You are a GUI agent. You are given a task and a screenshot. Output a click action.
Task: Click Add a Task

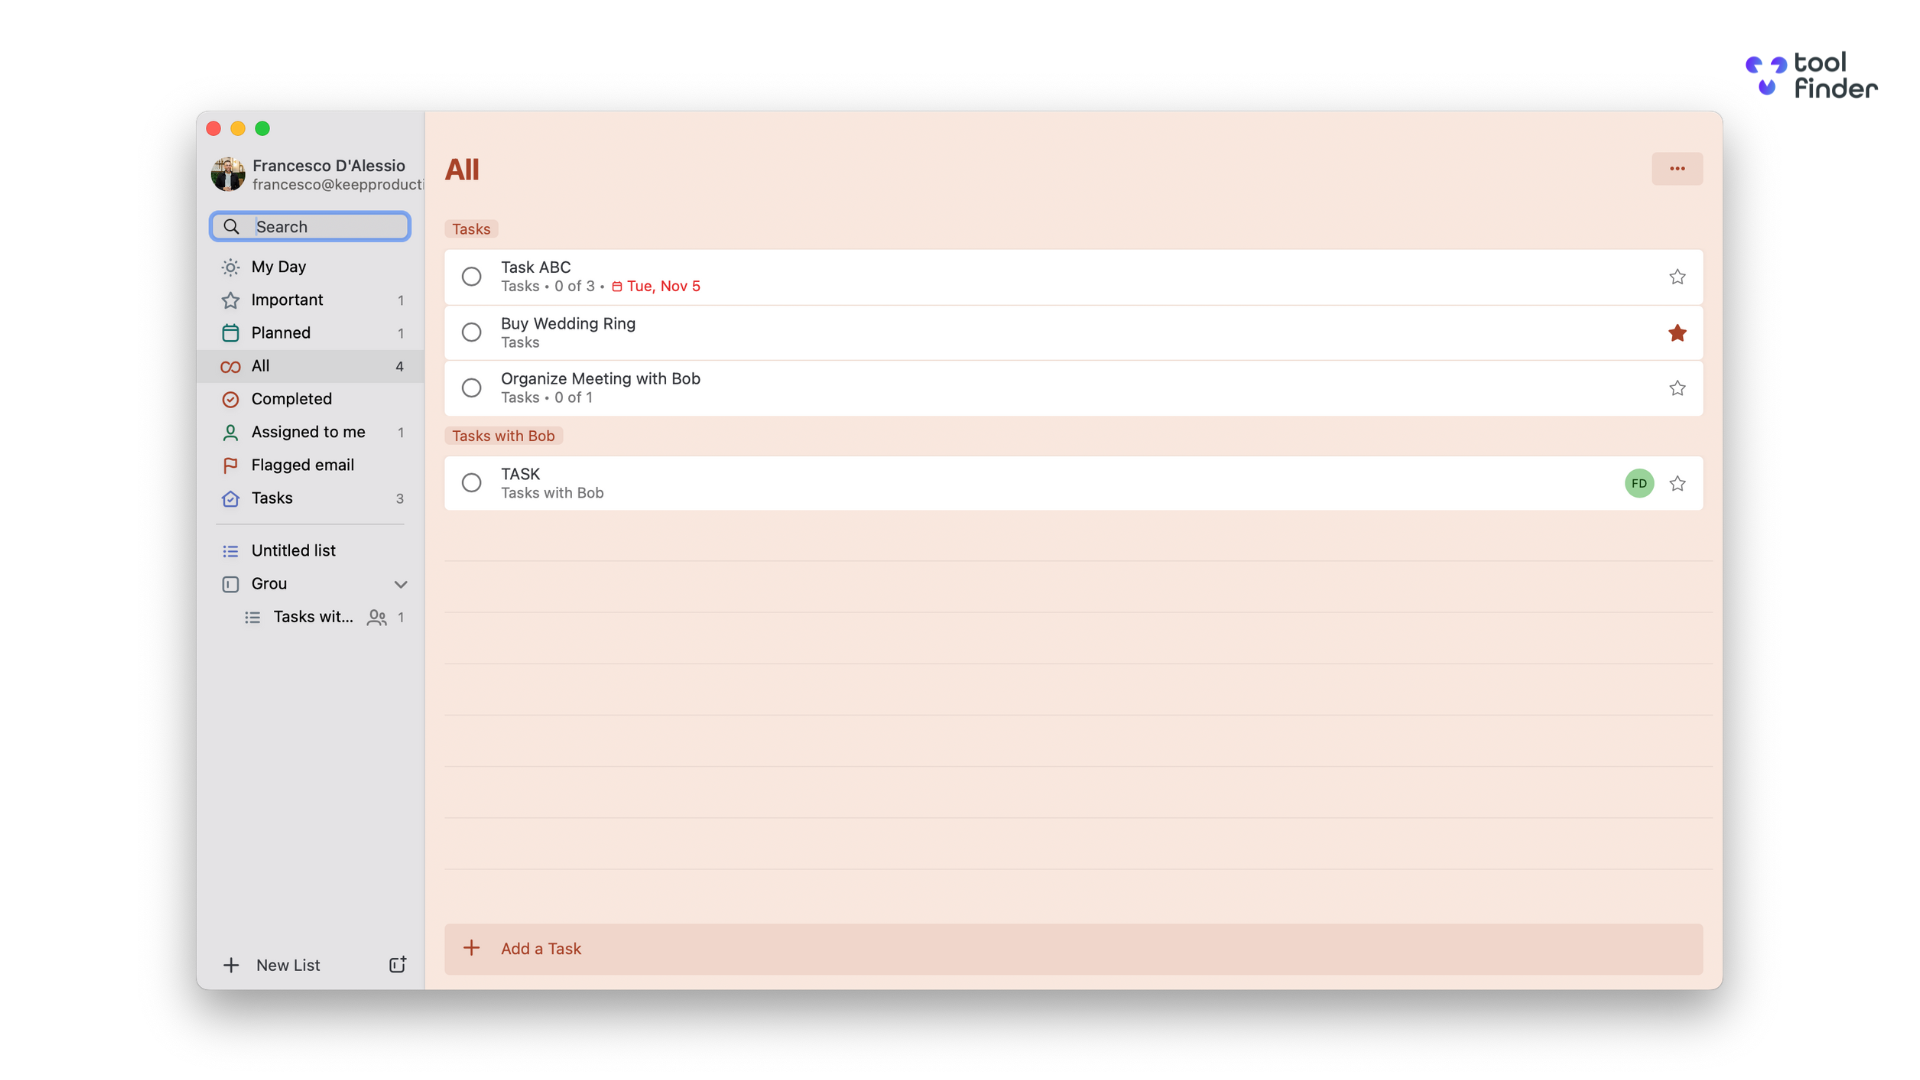point(540,948)
